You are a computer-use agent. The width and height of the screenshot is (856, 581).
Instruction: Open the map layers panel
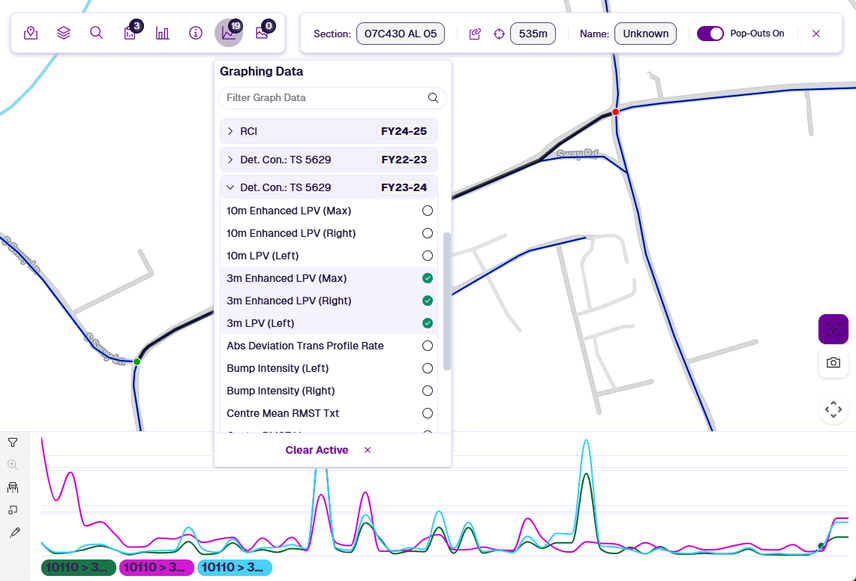(64, 33)
